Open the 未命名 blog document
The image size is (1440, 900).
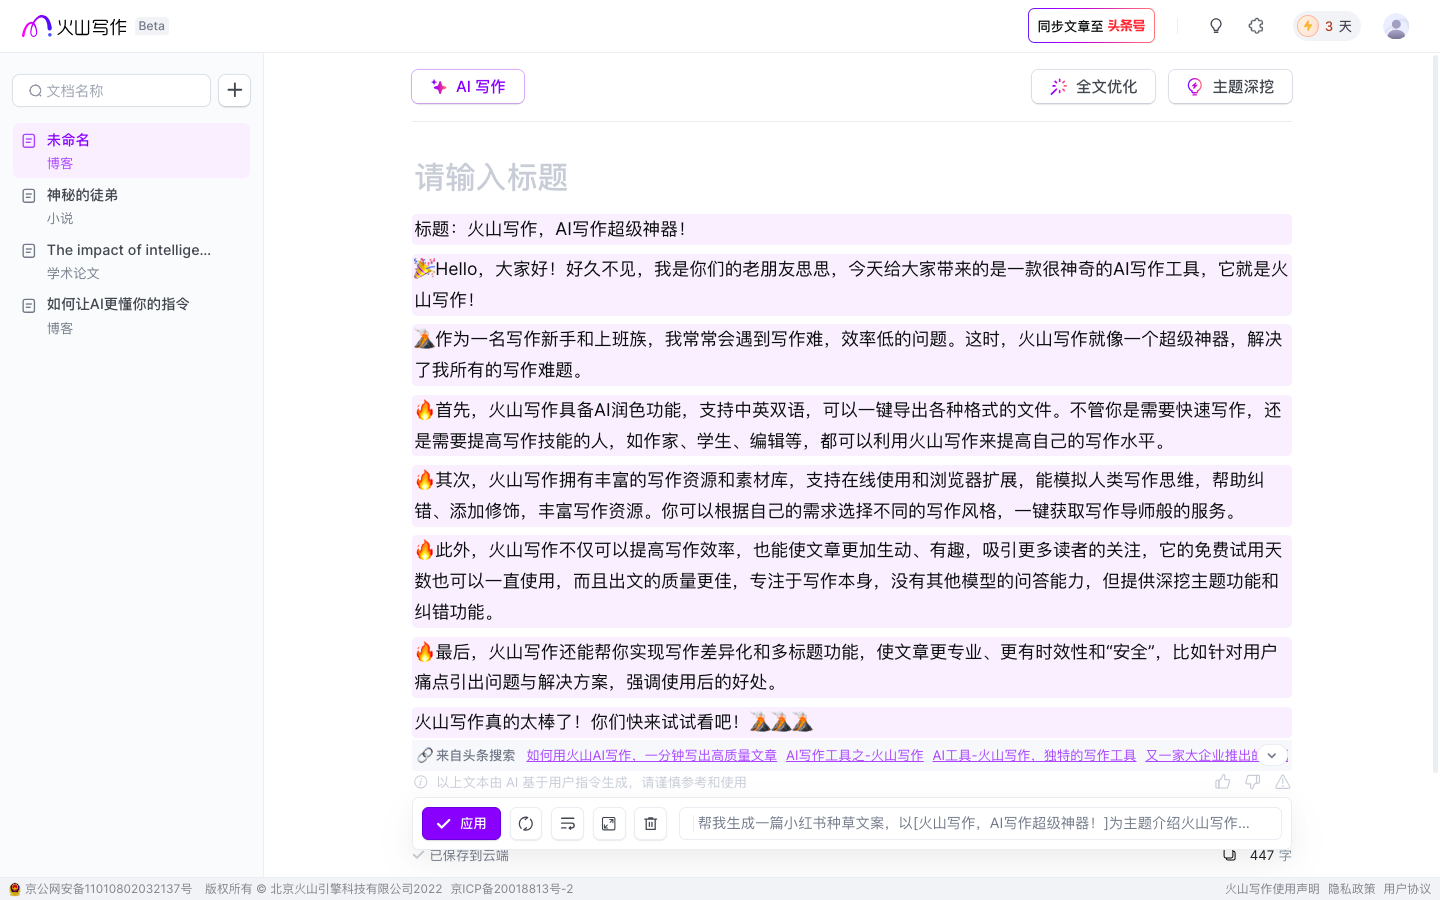131,150
